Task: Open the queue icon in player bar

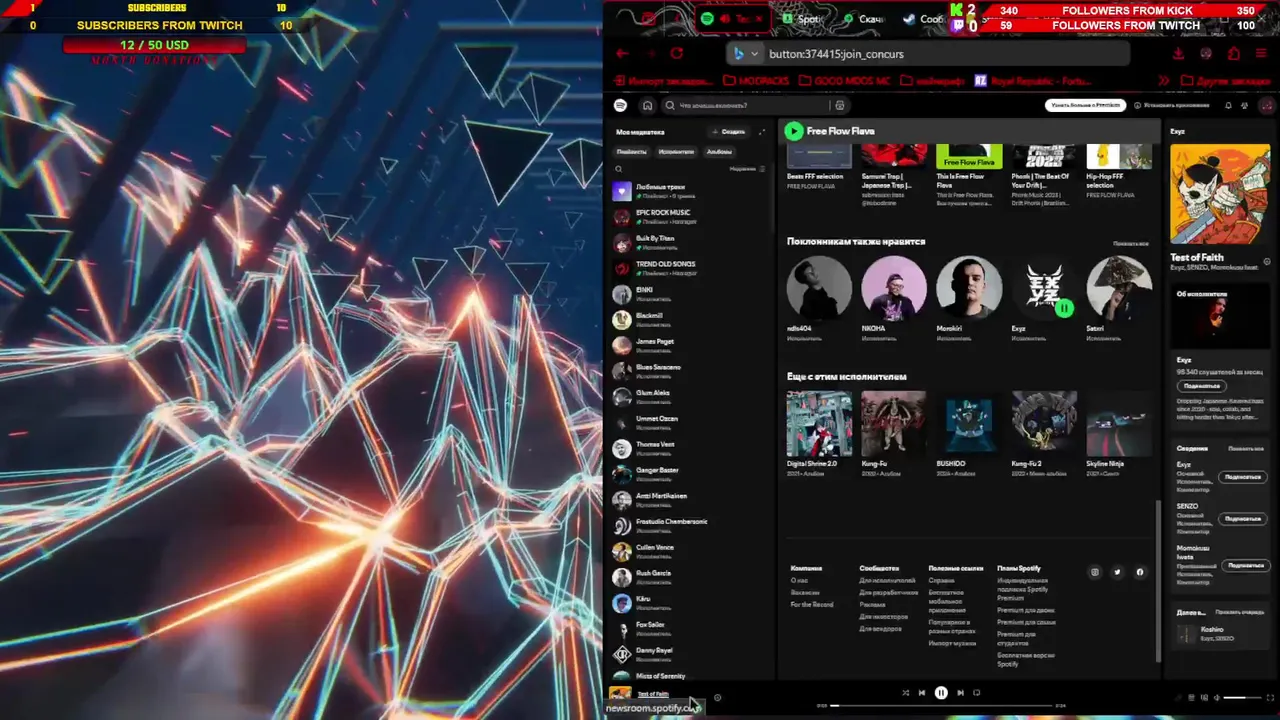Action: tap(1191, 697)
